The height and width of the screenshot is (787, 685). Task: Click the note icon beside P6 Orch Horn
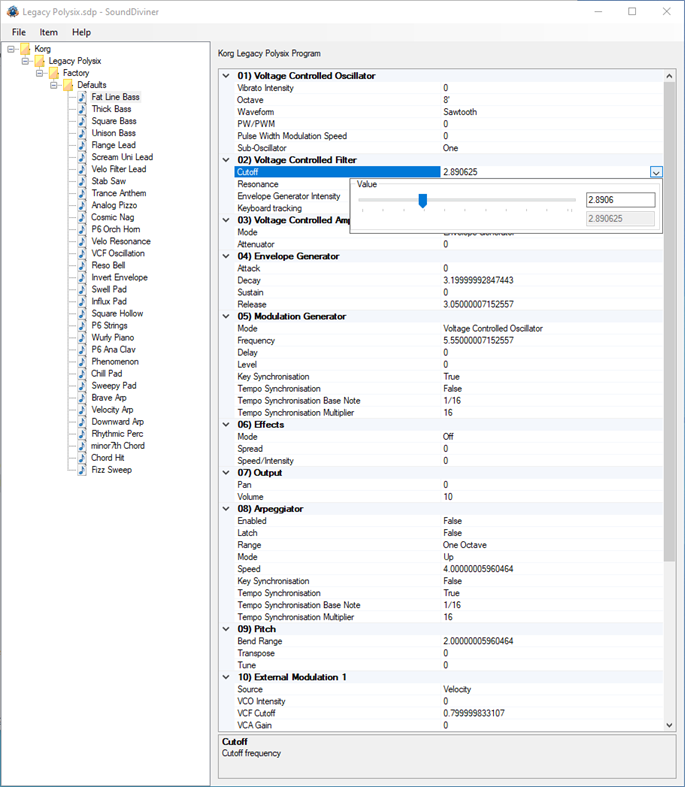pos(82,229)
